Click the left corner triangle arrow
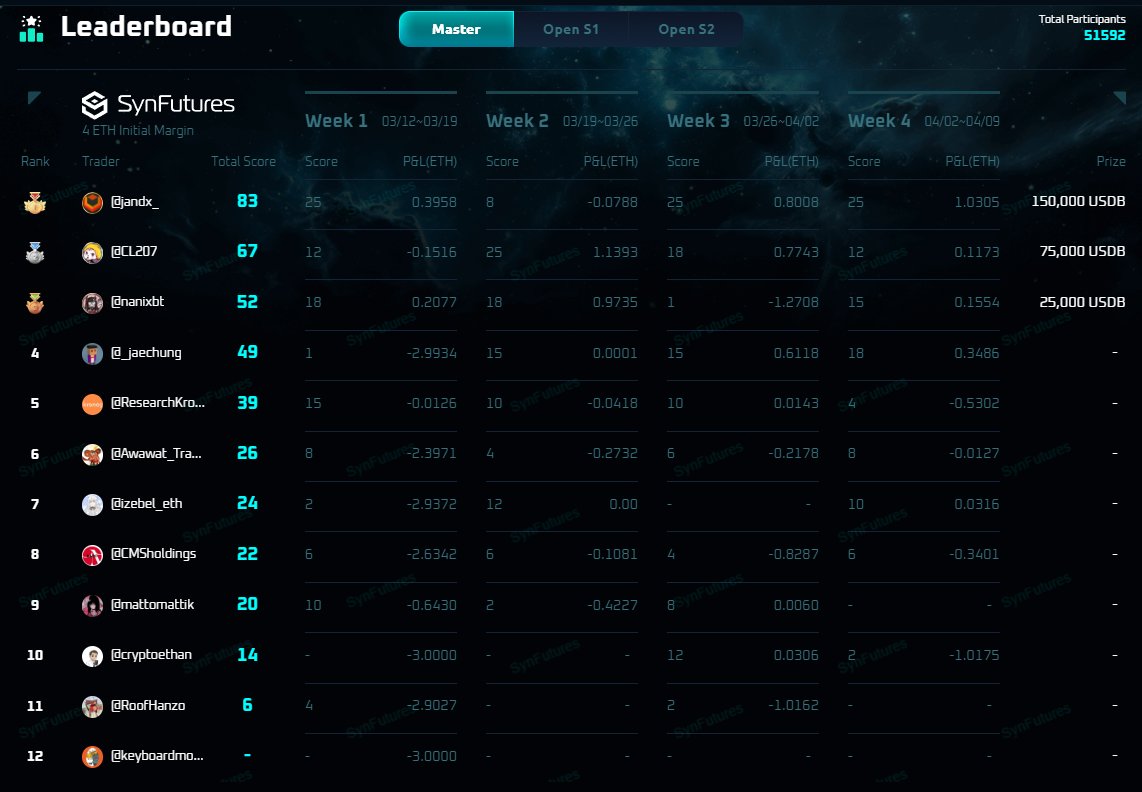Viewport: 1142px width, 792px height. (x=34, y=98)
